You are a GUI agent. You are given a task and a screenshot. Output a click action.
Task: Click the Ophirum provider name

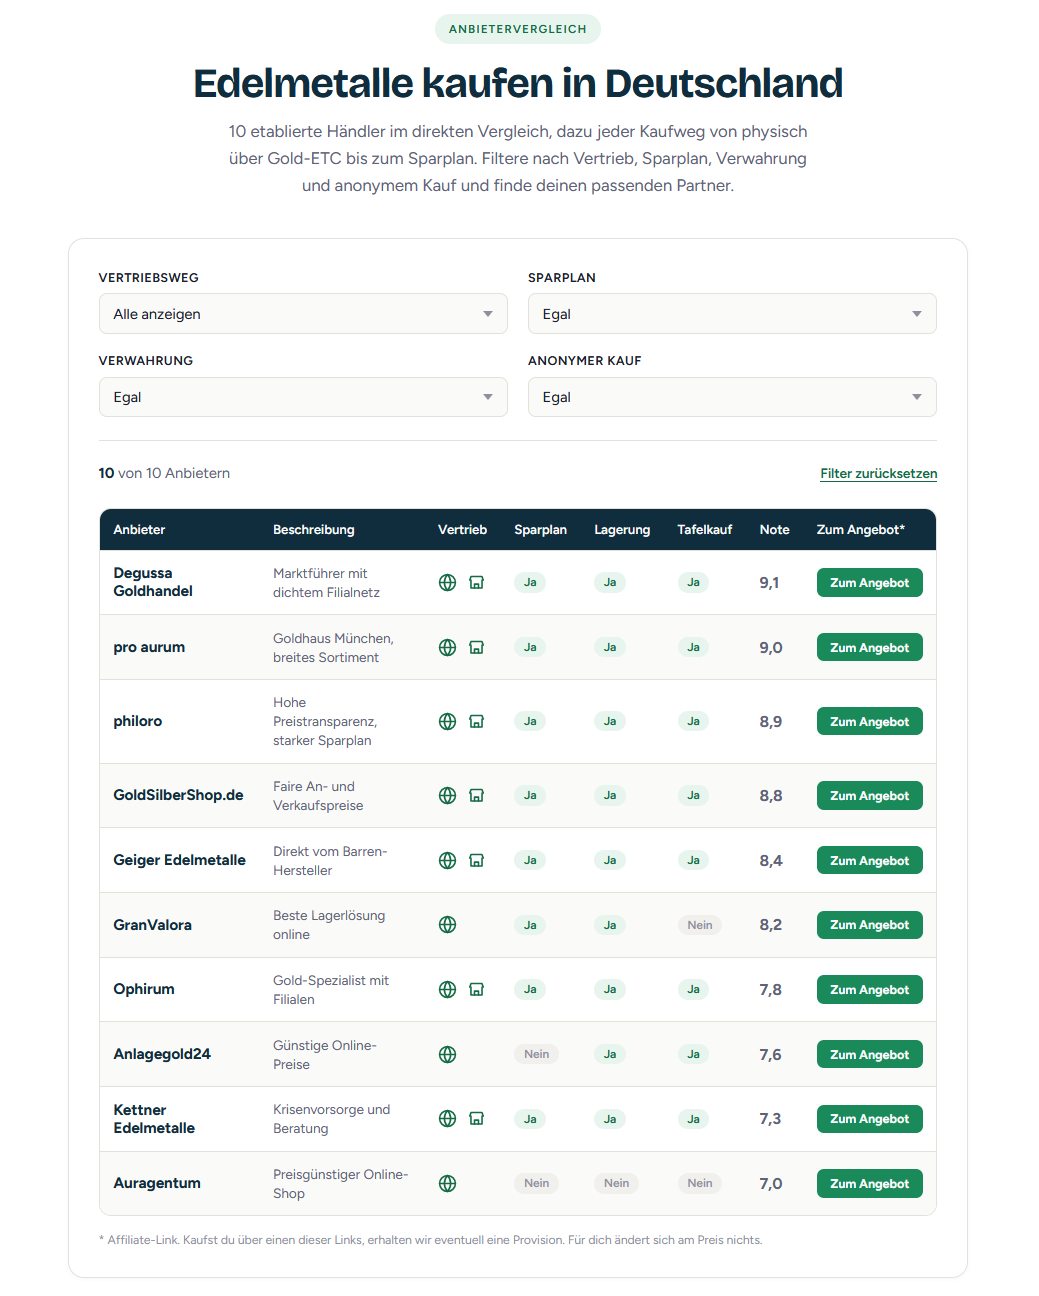pyautogui.click(x=144, y=989)
